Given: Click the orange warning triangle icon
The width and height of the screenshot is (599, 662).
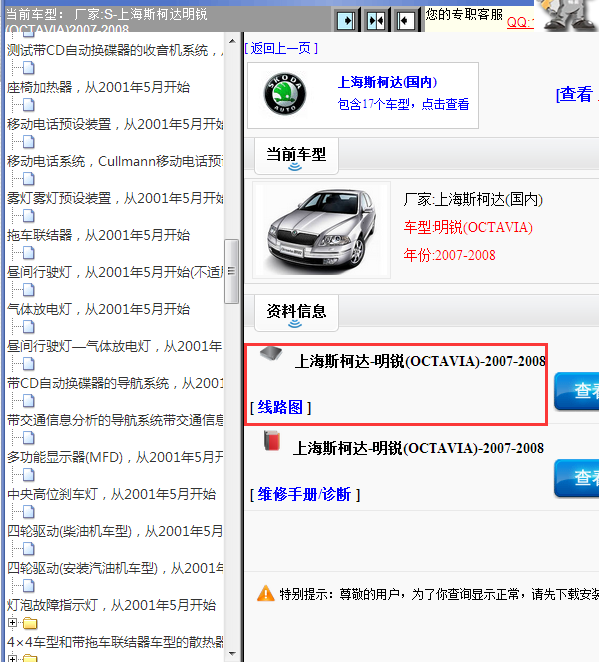Looking at the screenshot, I should (266, 594).
